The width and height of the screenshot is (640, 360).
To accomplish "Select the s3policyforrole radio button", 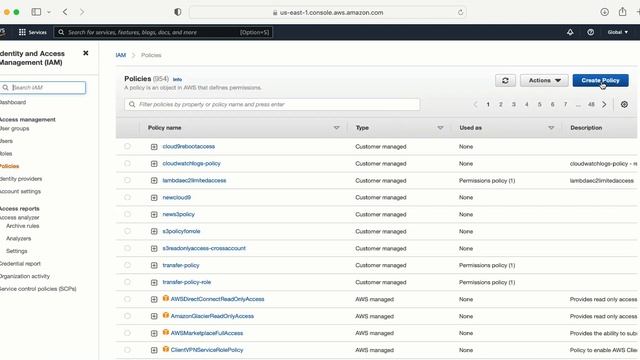I will coord(127,231).
